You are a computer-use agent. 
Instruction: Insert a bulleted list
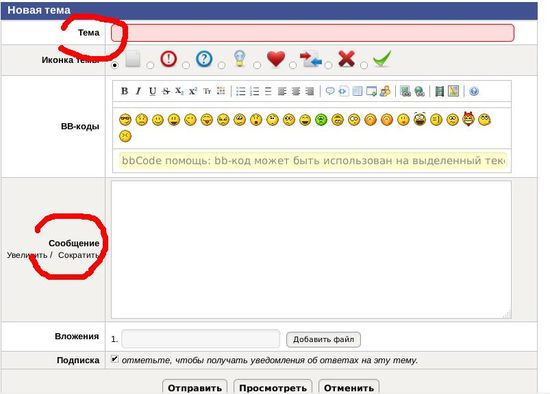coord(241,92)
